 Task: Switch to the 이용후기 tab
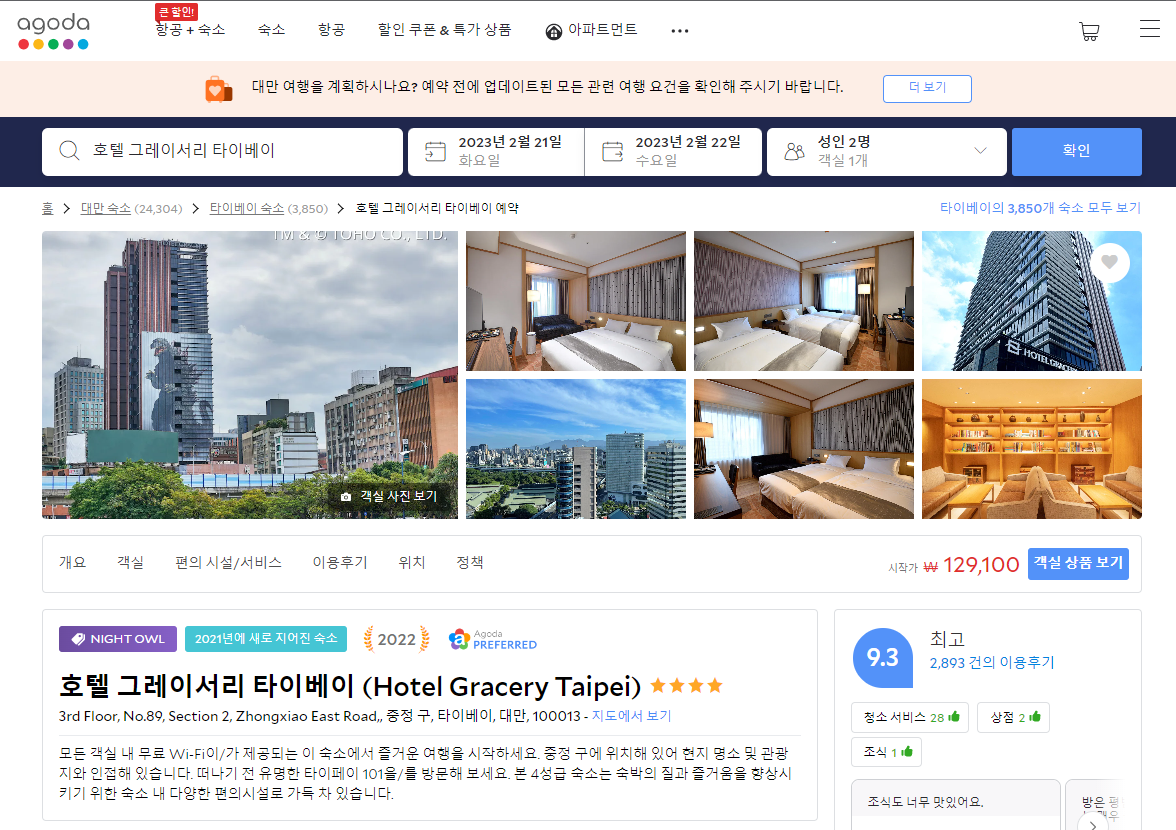[x=340, y=562]
